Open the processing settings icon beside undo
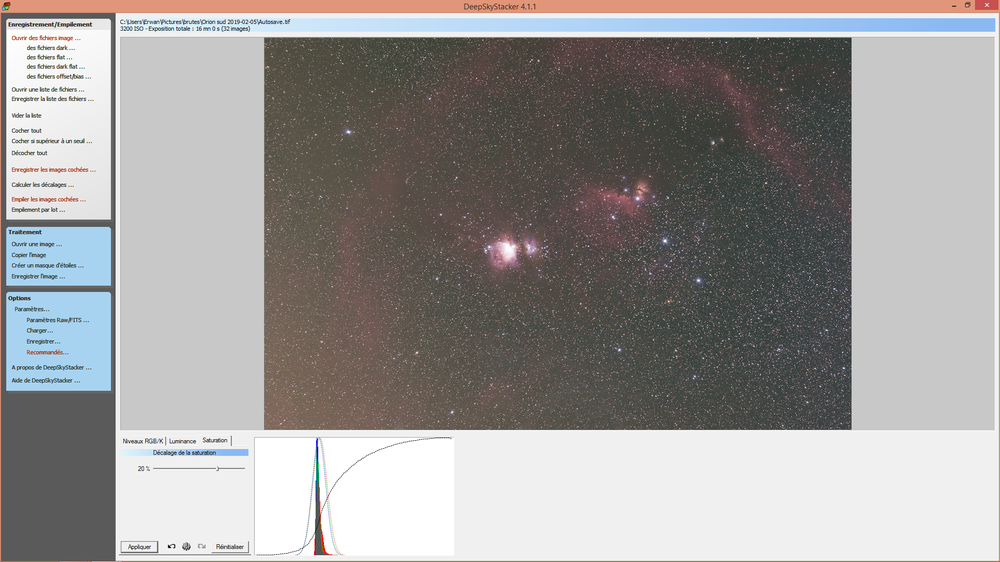The width and height of the screenshot is (1000, 562). [x=186, y=547]
